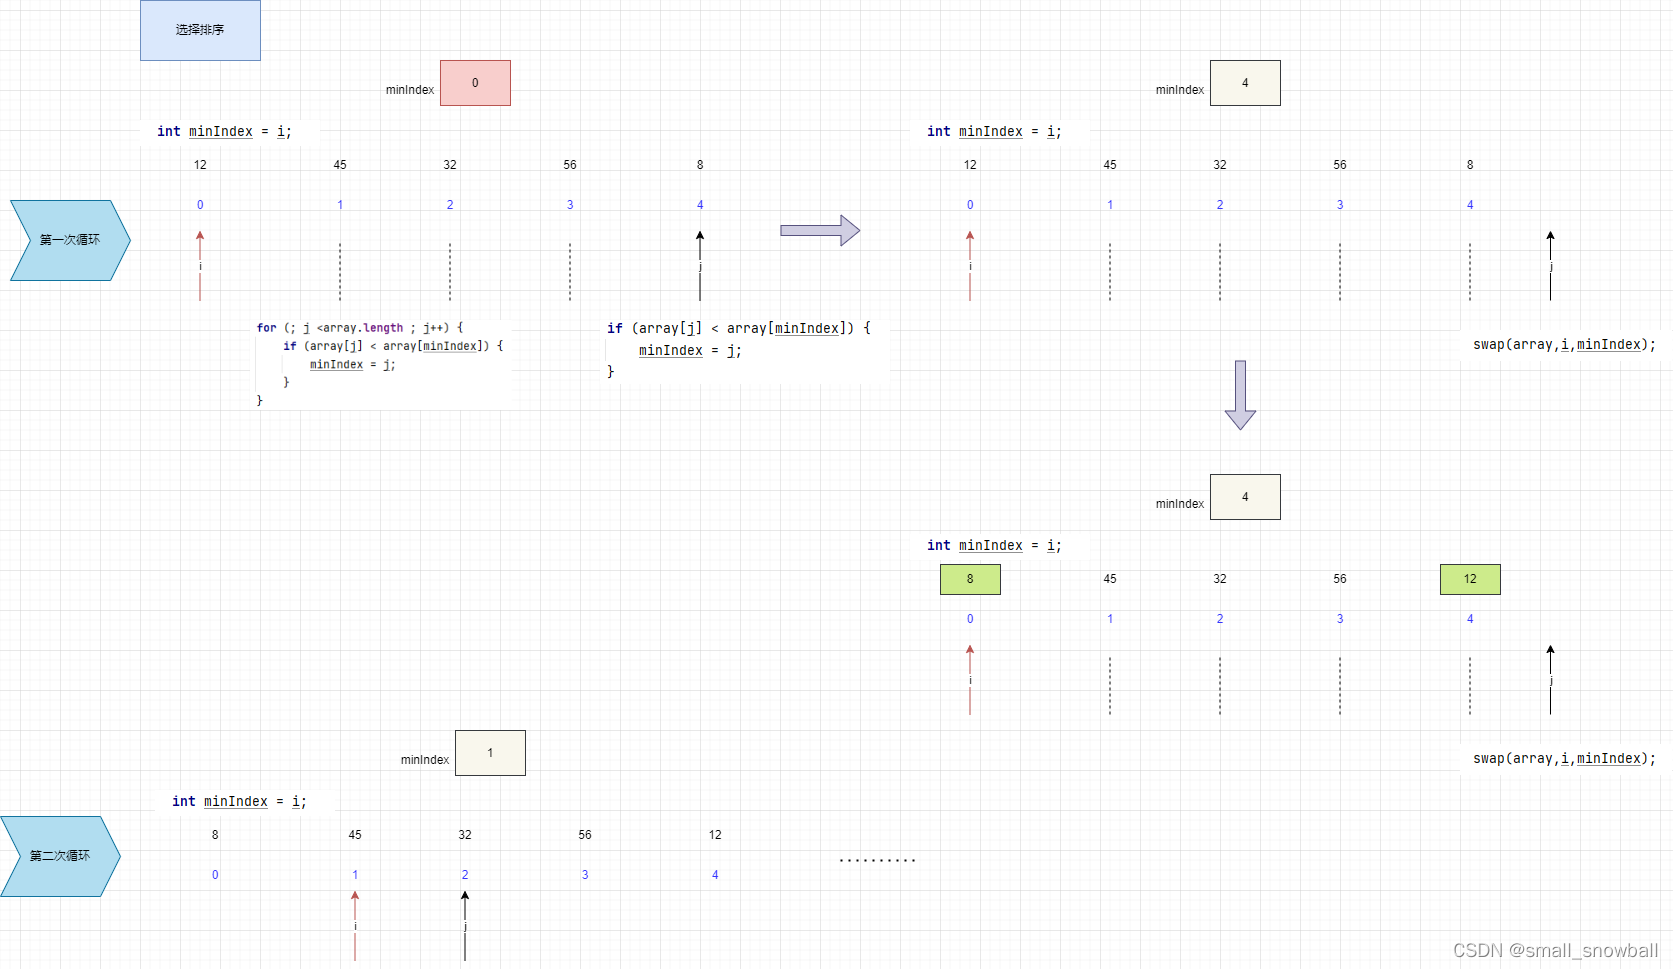
Task: Click the black j arrow in the 第二次循环 row
Action: (x=465, y=925)
